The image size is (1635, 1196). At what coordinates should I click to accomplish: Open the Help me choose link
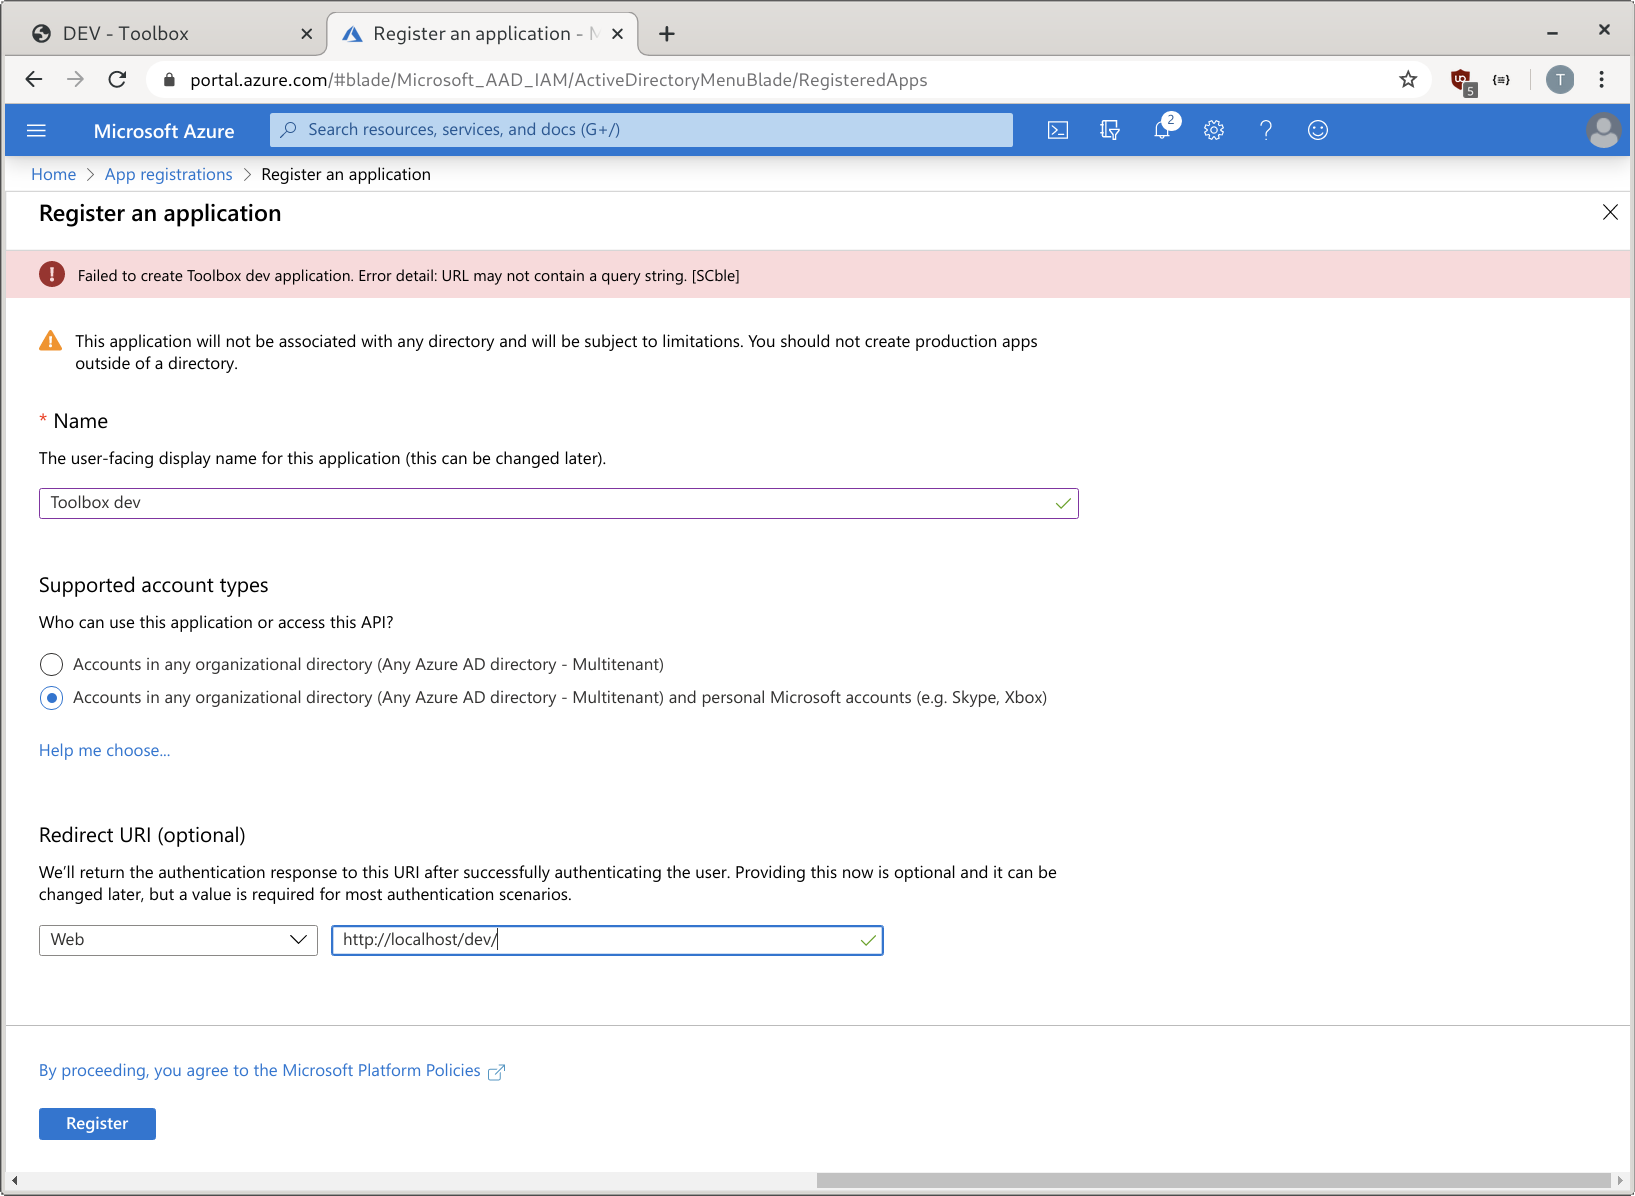pos(105,750)
